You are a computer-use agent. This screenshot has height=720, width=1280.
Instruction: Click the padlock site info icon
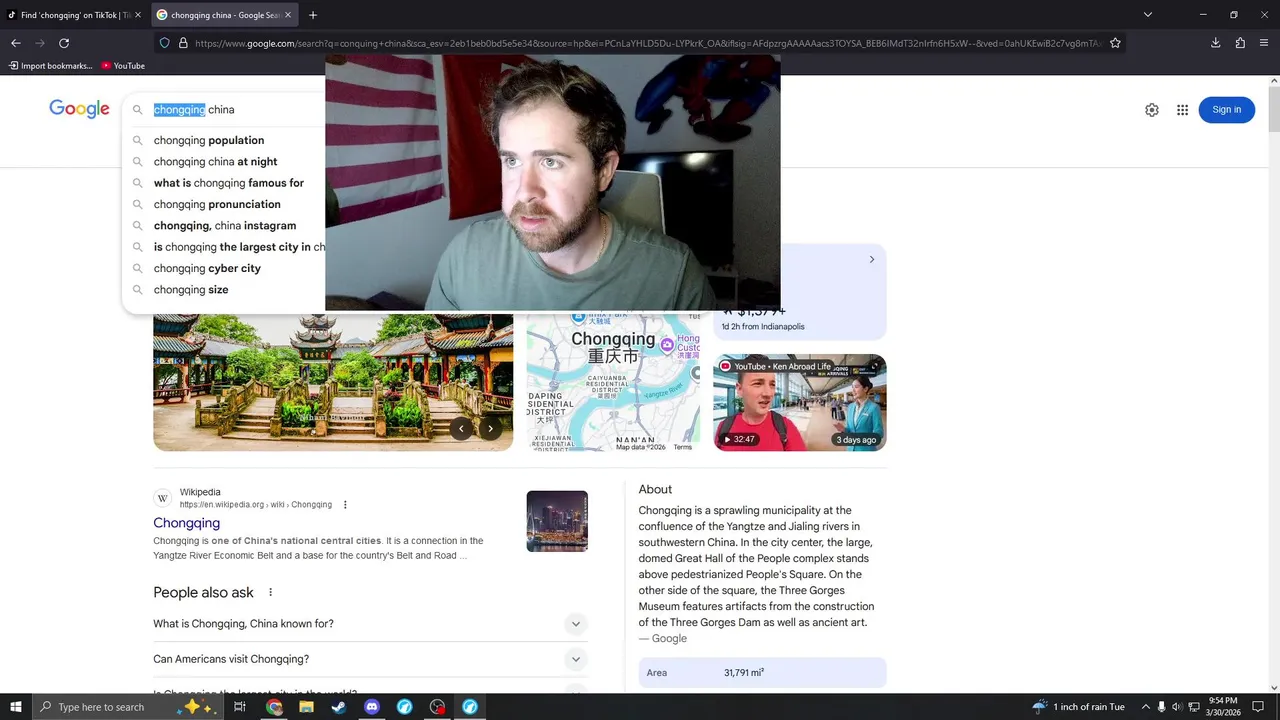[183, 43]
